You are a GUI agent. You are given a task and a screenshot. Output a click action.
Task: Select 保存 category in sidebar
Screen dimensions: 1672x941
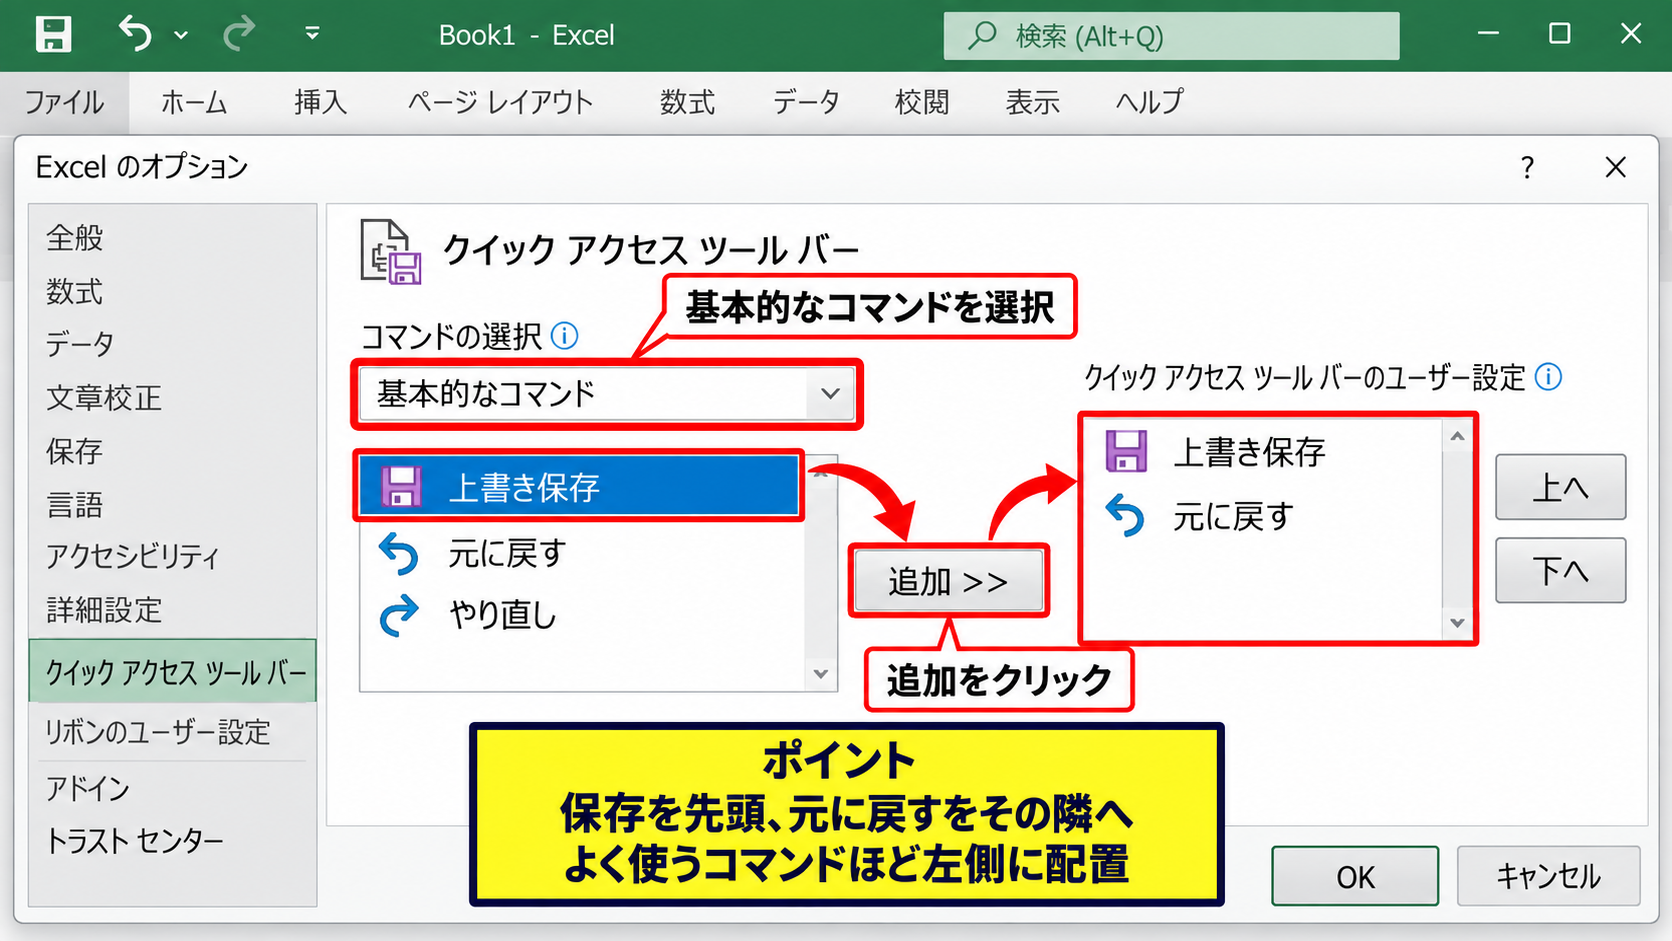point(172,451)
